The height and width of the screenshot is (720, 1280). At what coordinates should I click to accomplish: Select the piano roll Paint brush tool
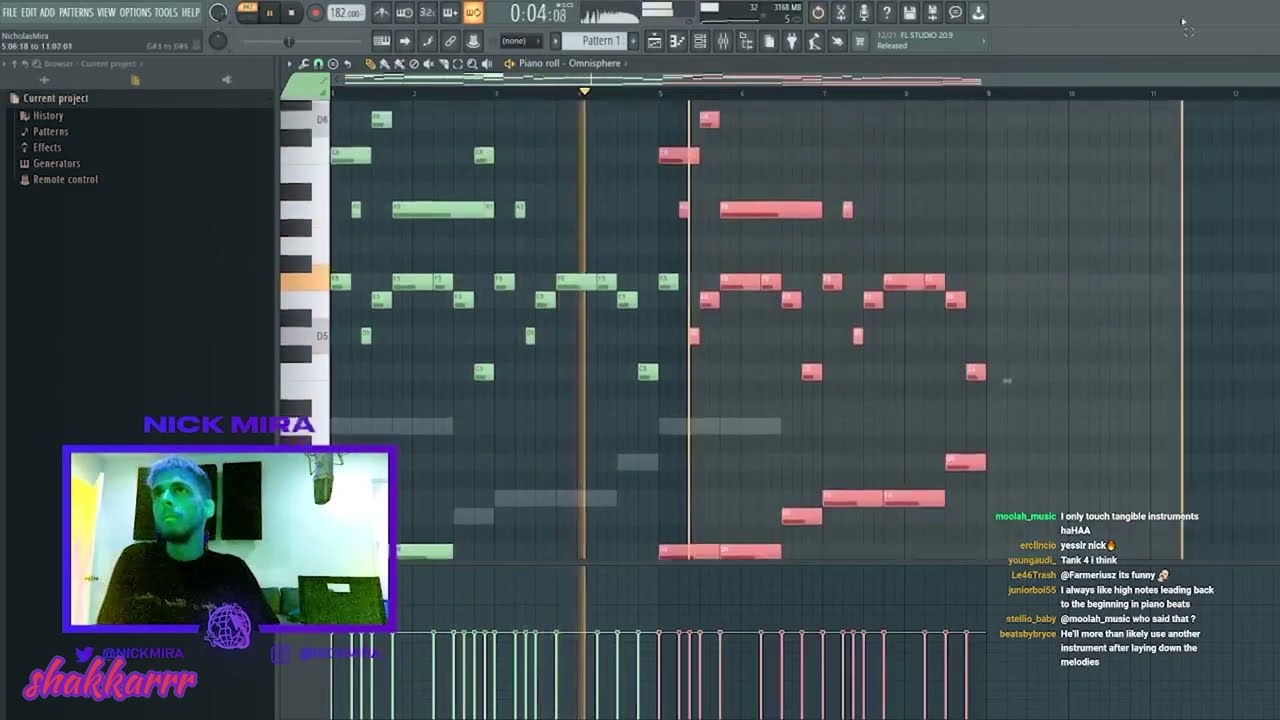point(384,63)
